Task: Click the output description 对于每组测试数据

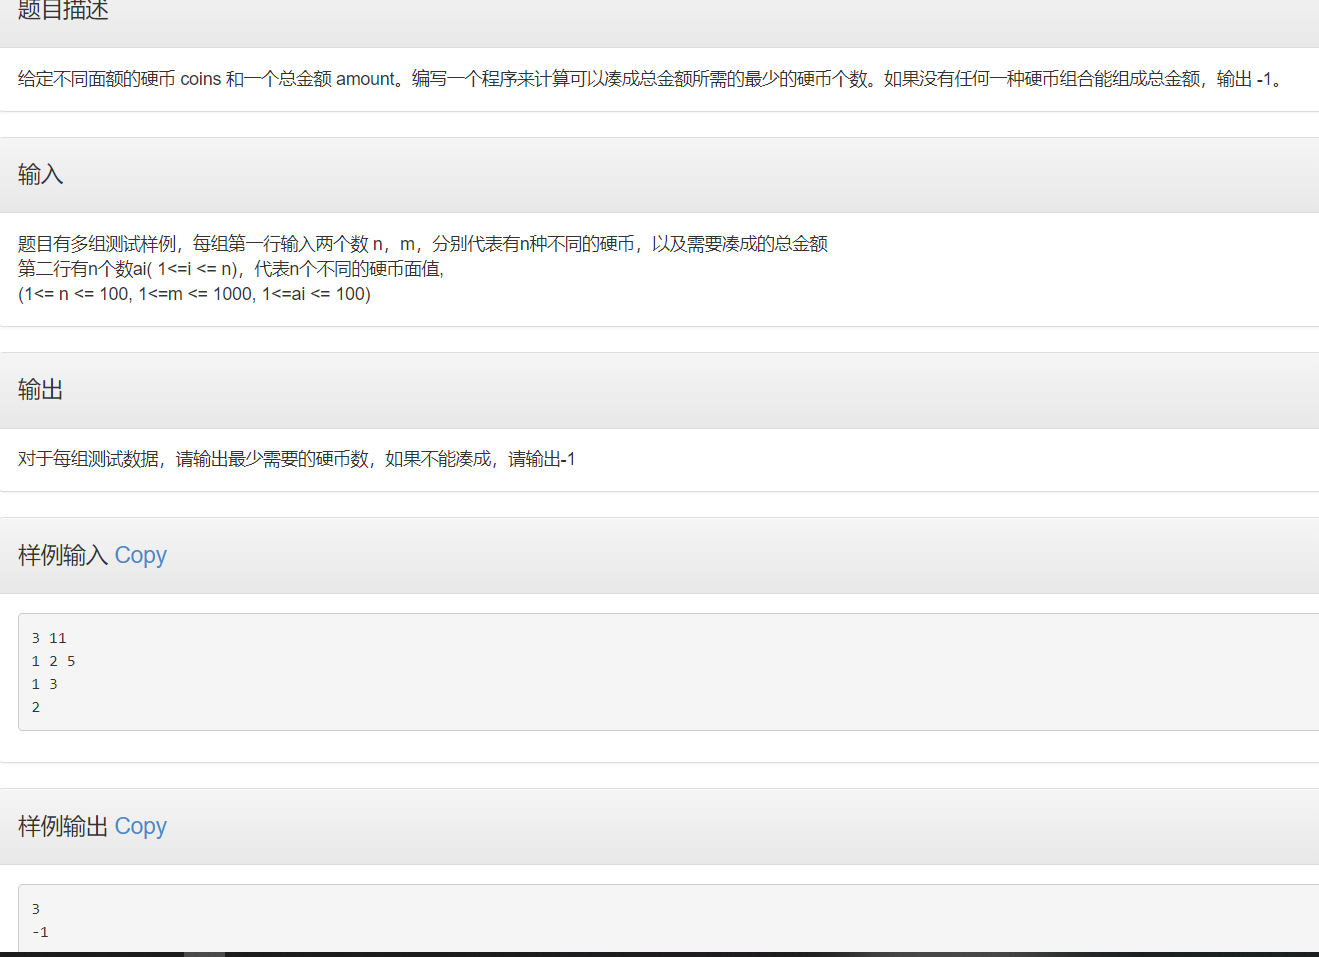Action: coord(297,459)
